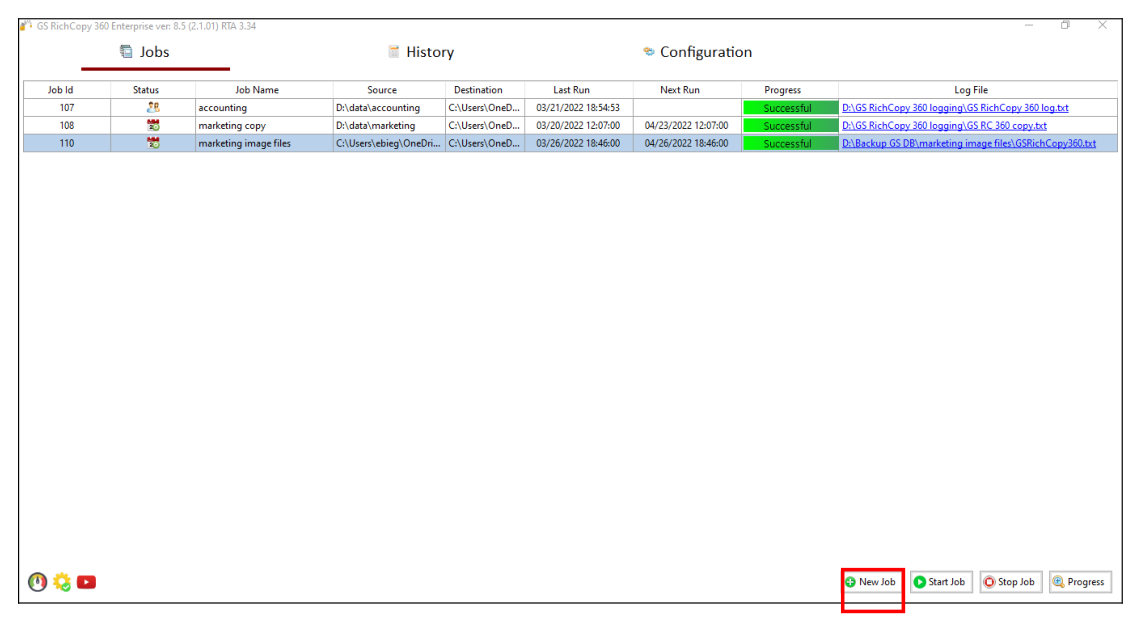
Task: Click the Destination column header
Action: pos(485,89)
